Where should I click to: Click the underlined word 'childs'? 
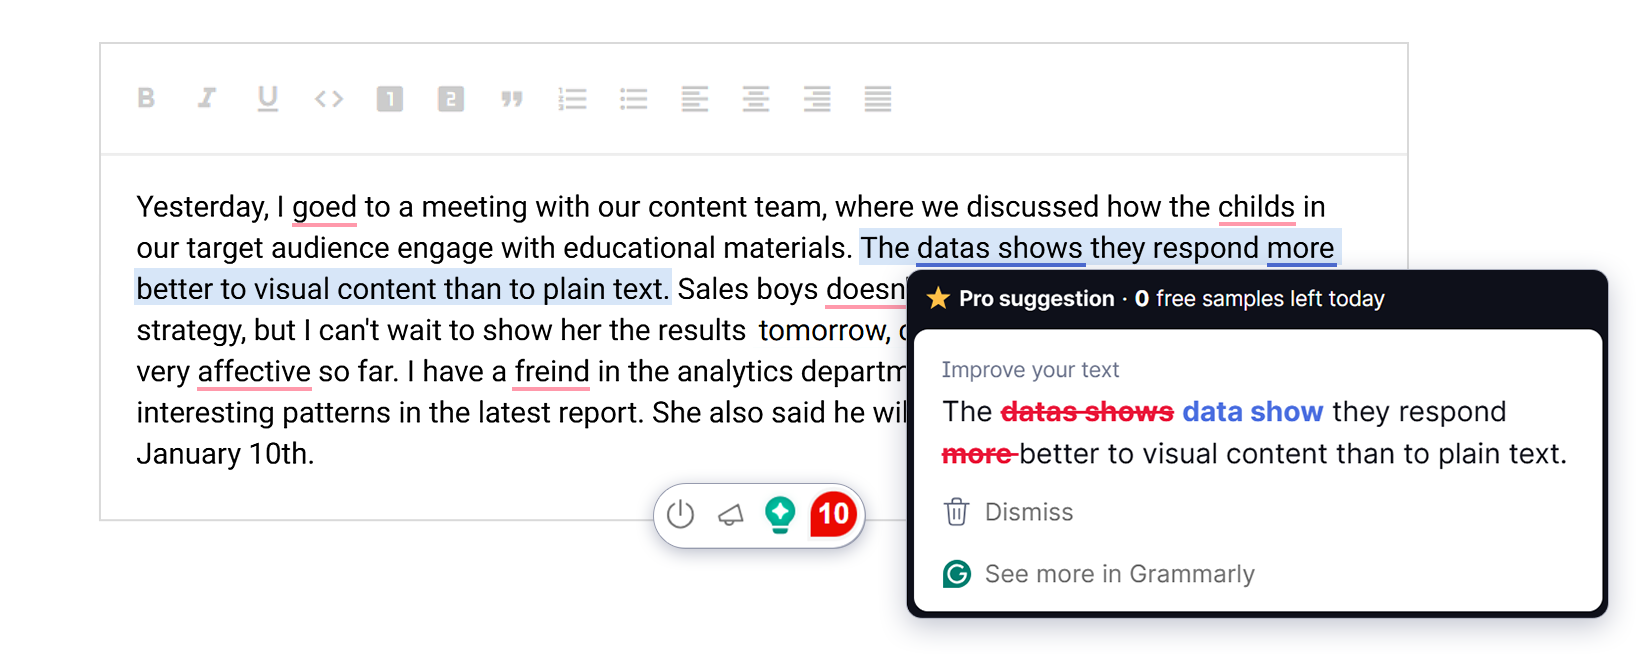tap(1256, 207)
